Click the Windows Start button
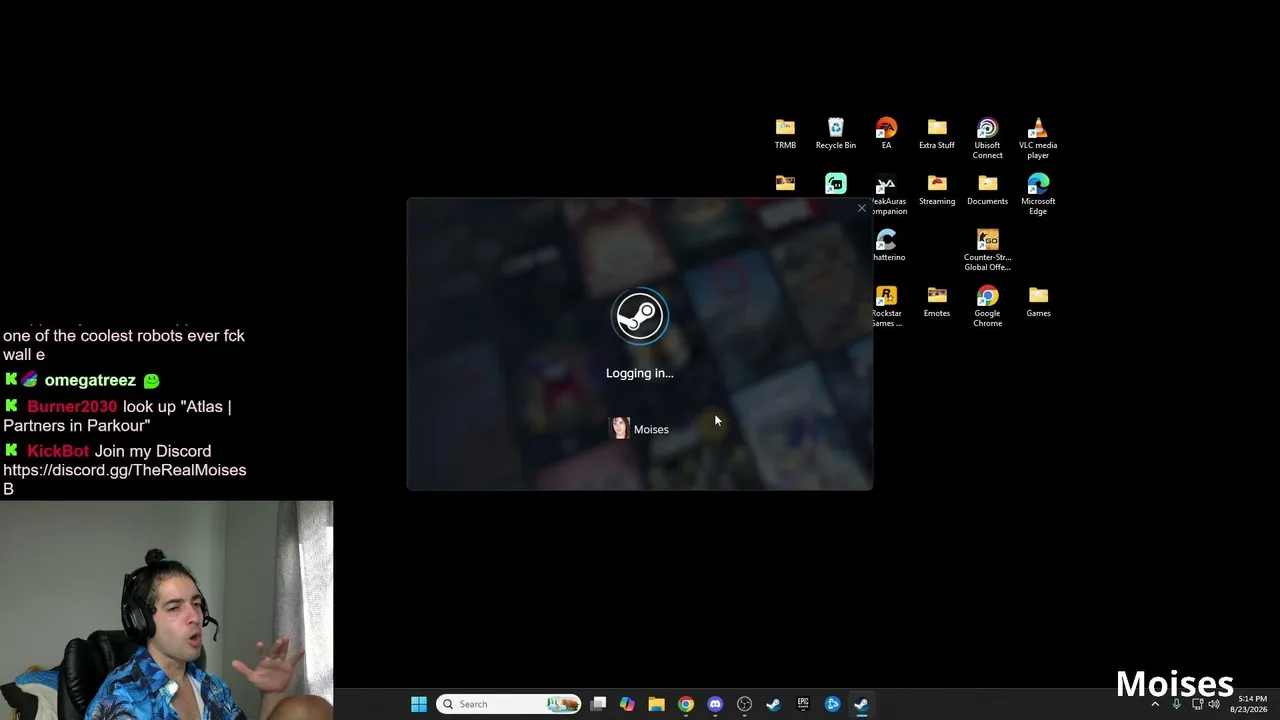 point(419,704)
